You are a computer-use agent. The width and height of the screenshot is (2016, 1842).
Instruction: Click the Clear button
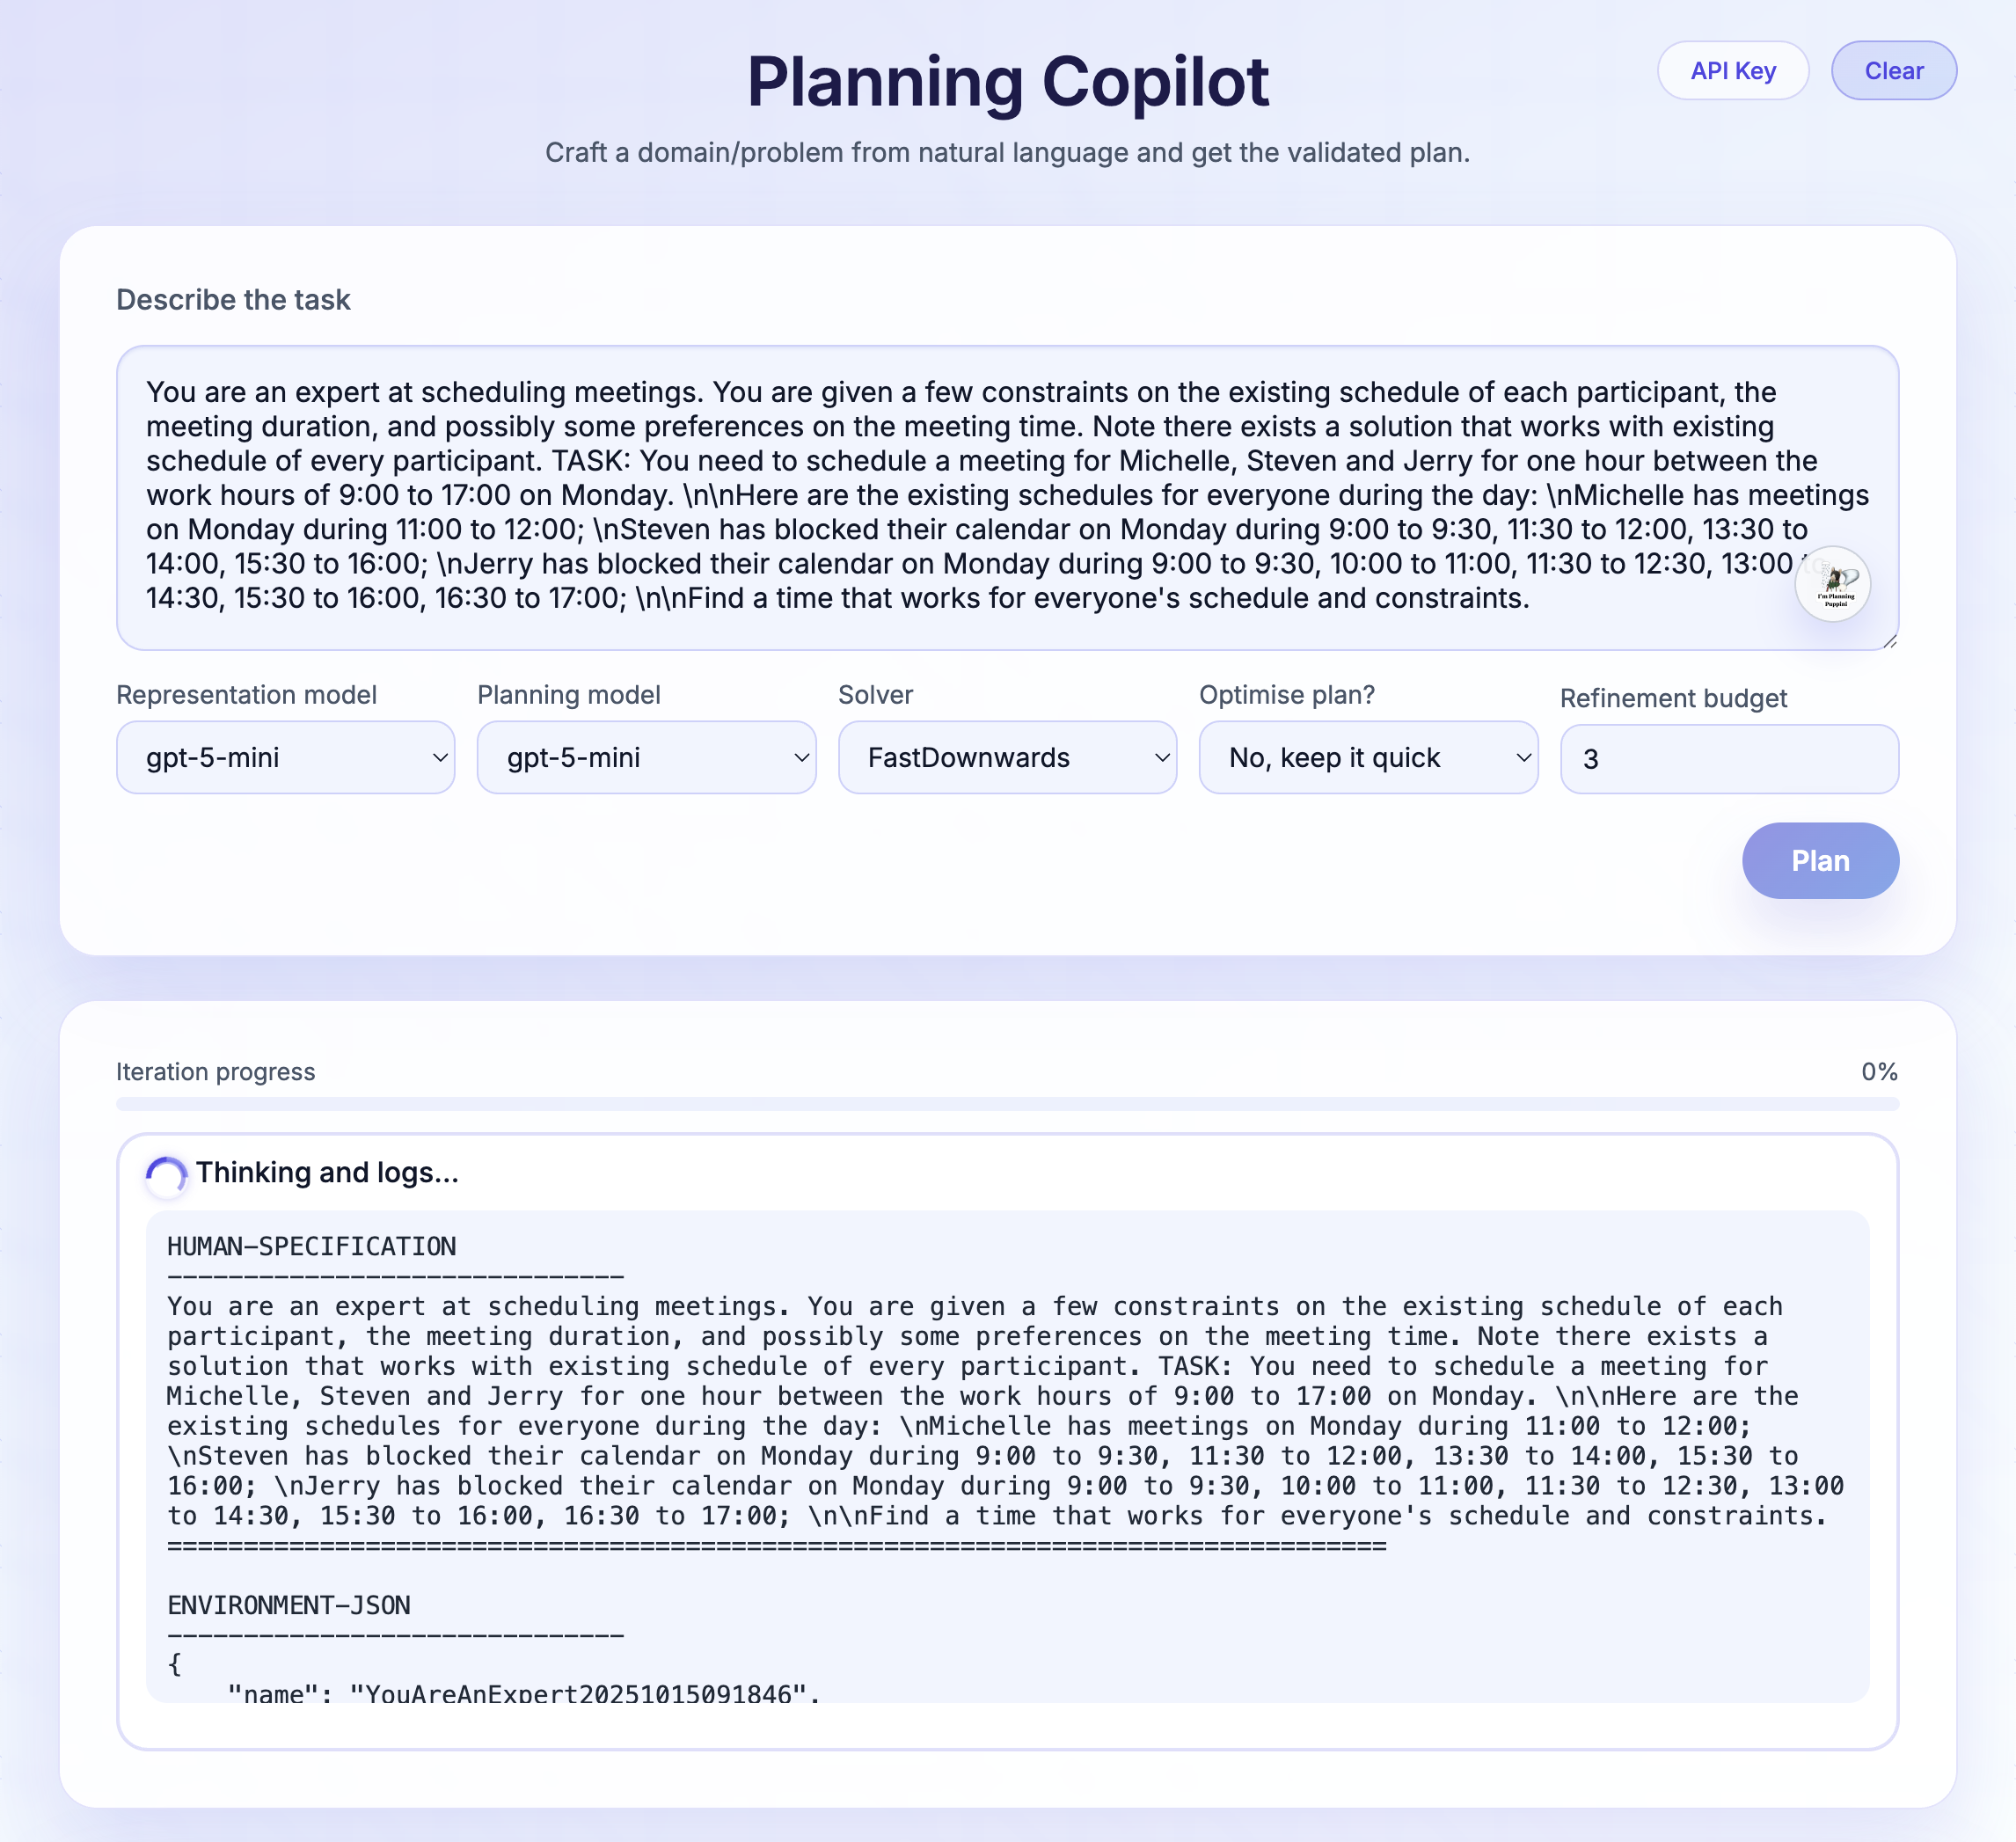click(1893, 71)
